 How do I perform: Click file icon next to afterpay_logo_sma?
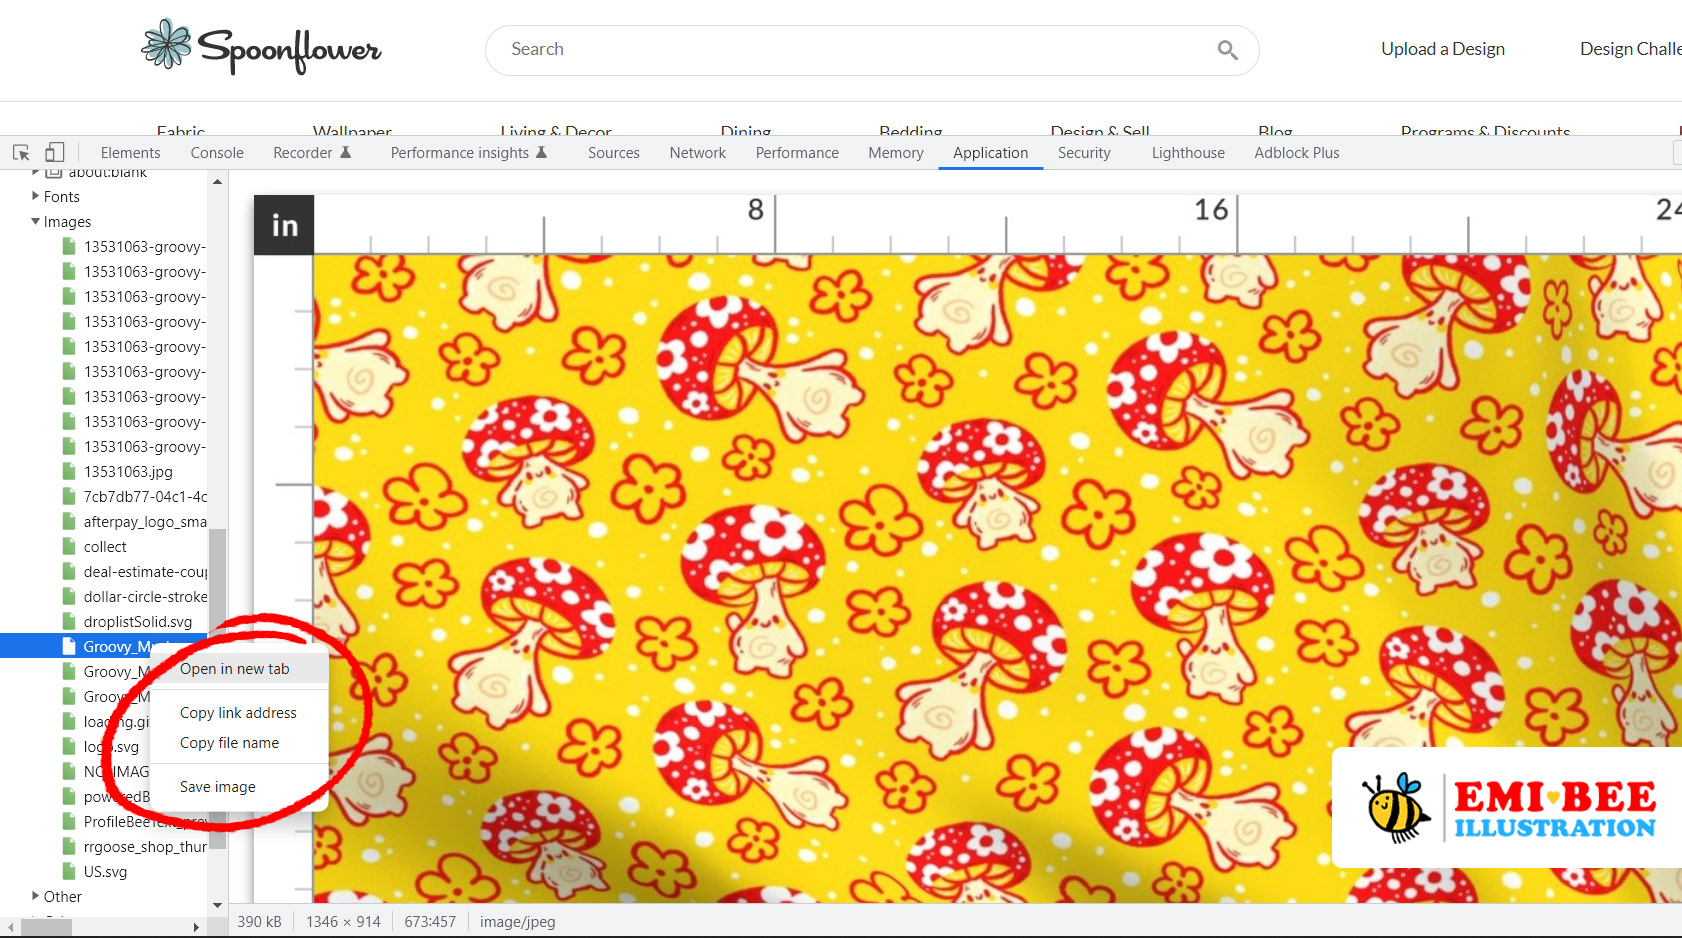click(x=69, y=521)
